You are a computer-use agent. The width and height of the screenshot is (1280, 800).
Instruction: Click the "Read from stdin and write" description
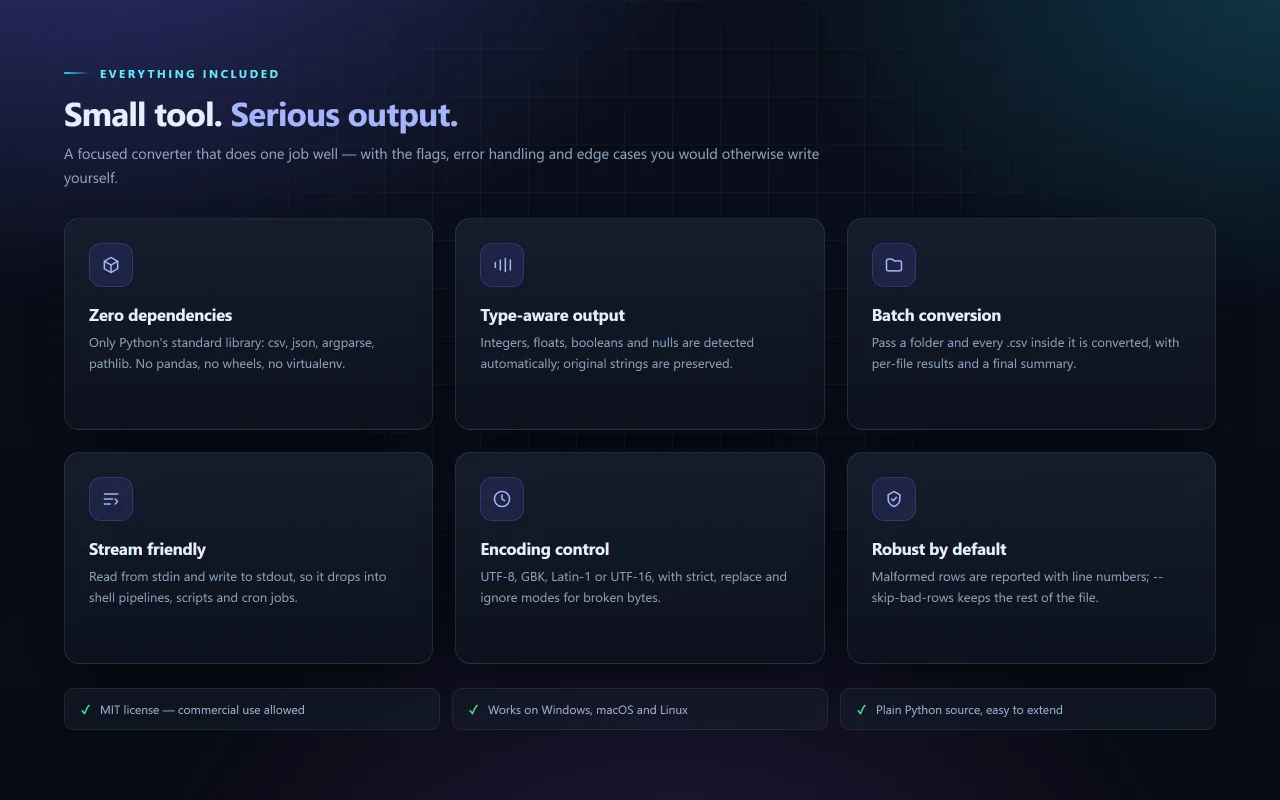click(x=238, y=587)
